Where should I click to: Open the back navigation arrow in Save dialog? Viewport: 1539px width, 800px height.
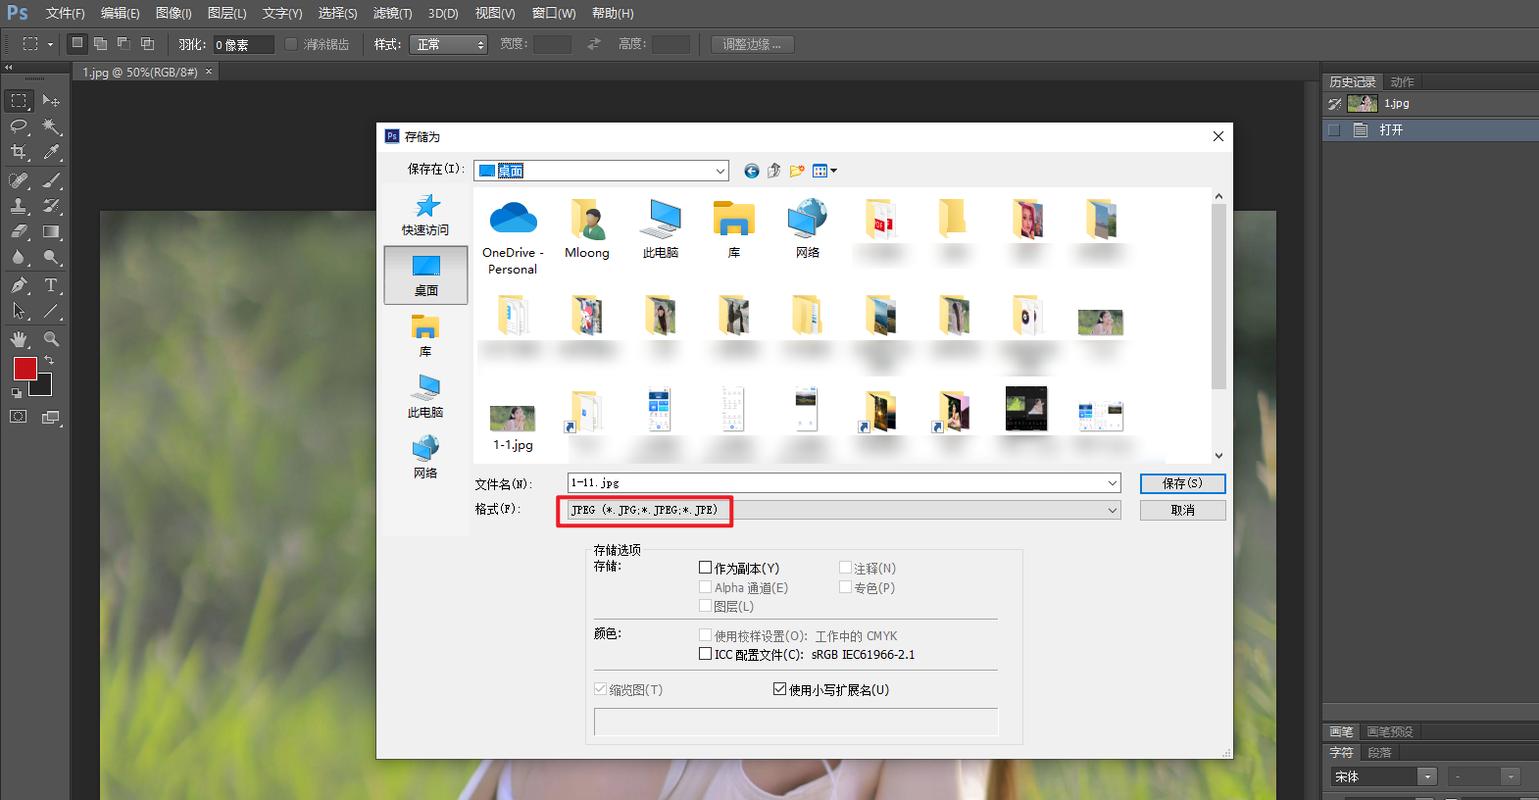point(751,170)
